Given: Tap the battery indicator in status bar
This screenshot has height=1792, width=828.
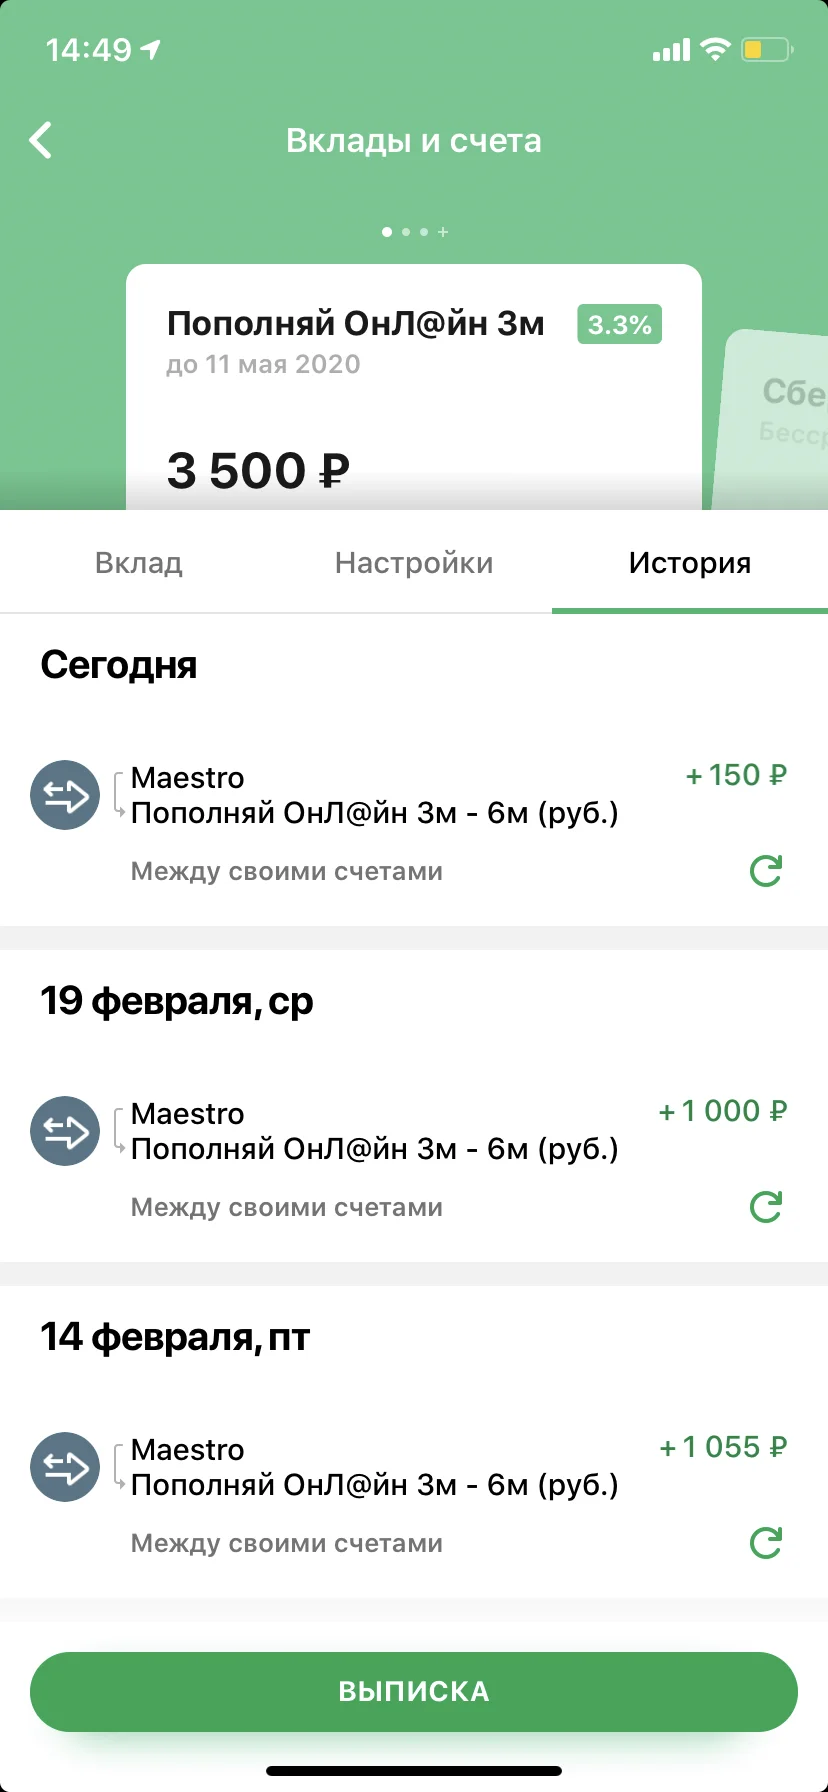Looking at the screenshot, I should (766, 49).
